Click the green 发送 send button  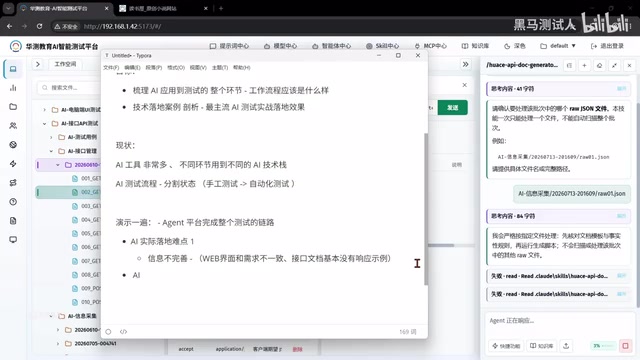coord(453,108)
